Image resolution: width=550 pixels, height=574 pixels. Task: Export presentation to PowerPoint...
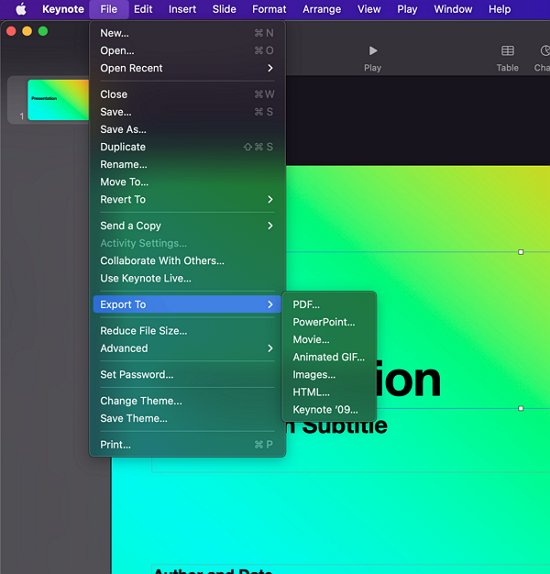[329, 322]
